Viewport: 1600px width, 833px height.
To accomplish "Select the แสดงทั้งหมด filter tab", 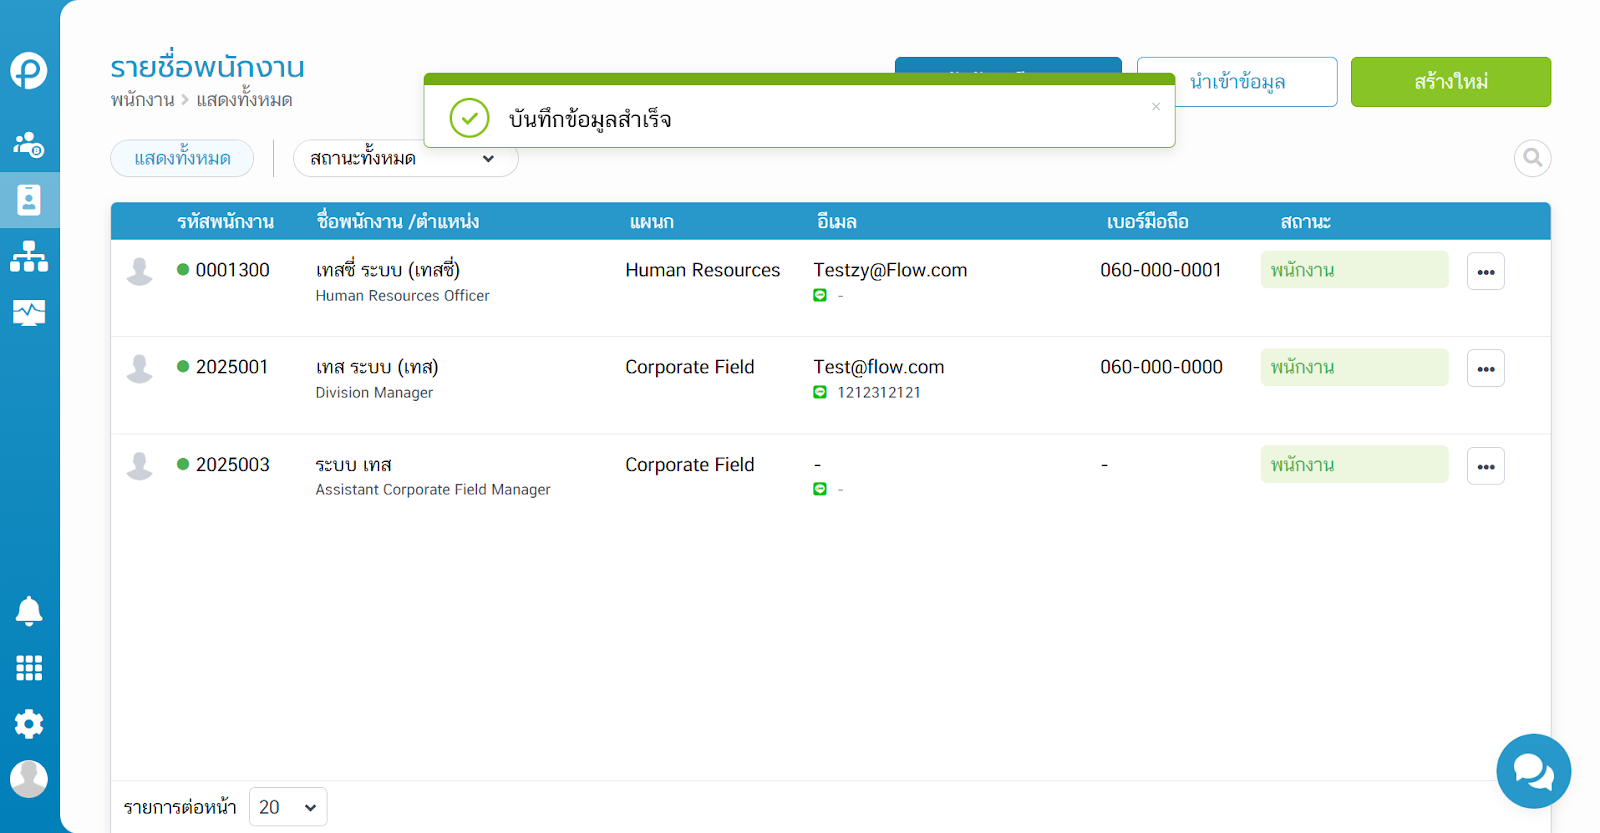I will coord(182,159).
